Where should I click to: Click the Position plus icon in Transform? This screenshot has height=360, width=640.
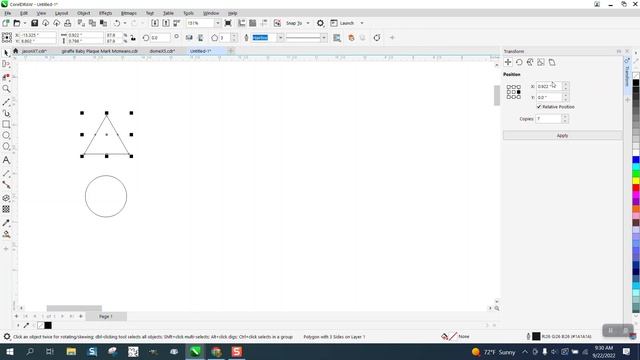coord(508,62)
